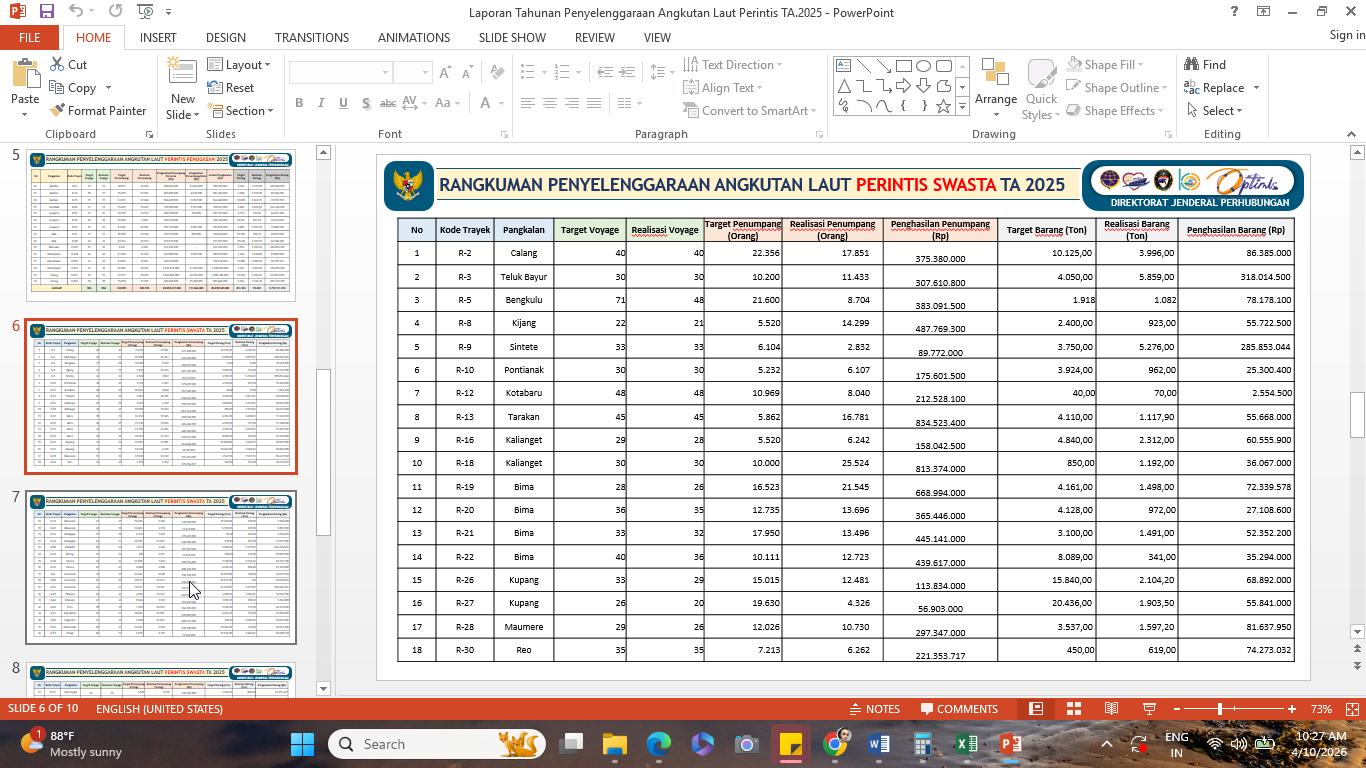1366x768 pixels.
Task: Open font name combo box
Action: click(341, 72)
